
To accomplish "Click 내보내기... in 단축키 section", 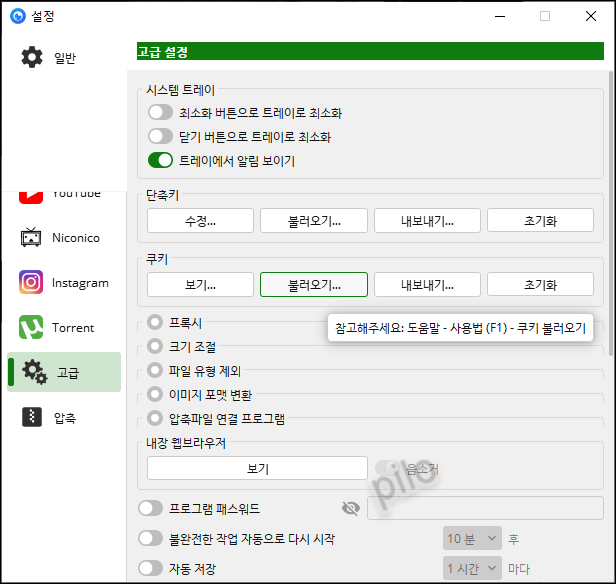I will pos(427,221).
